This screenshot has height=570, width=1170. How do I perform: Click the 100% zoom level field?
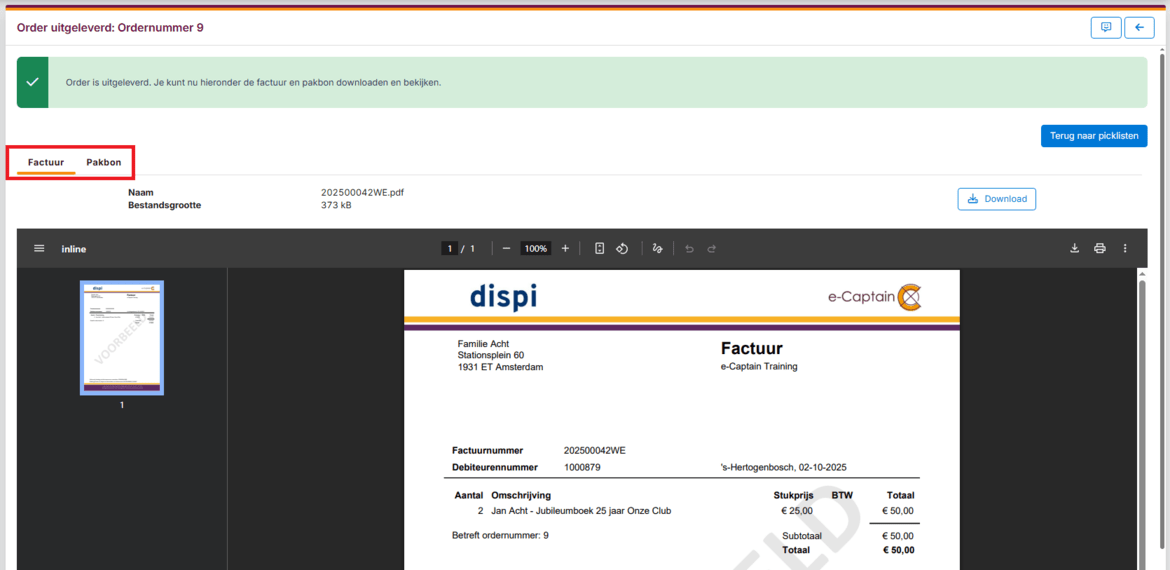(536, 249)
